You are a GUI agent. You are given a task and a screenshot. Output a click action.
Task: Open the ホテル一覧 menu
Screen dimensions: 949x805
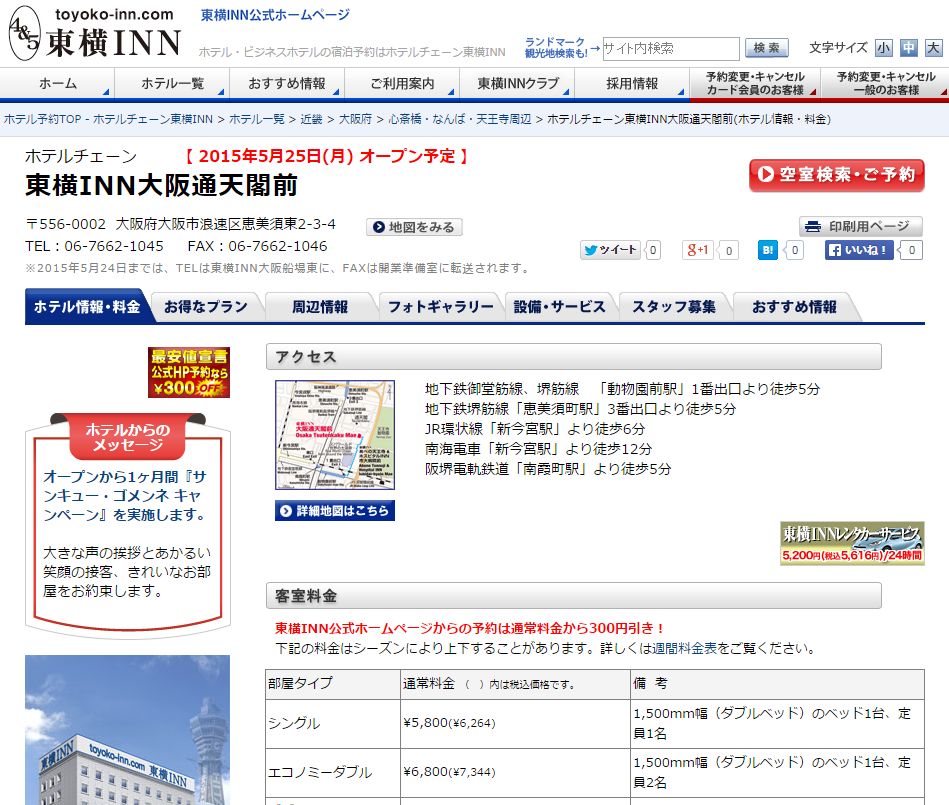[172, 84]
